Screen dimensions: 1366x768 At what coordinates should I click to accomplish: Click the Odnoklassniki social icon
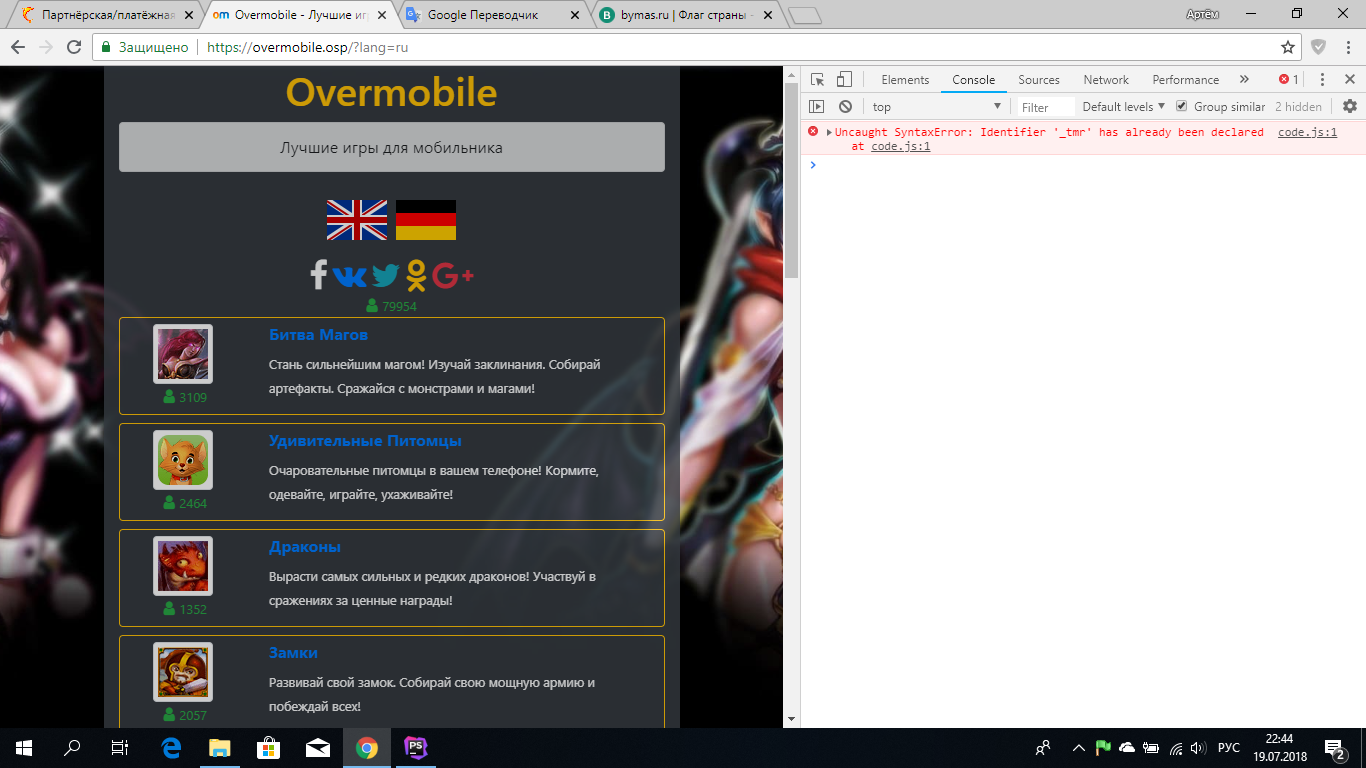pos(416,275)
